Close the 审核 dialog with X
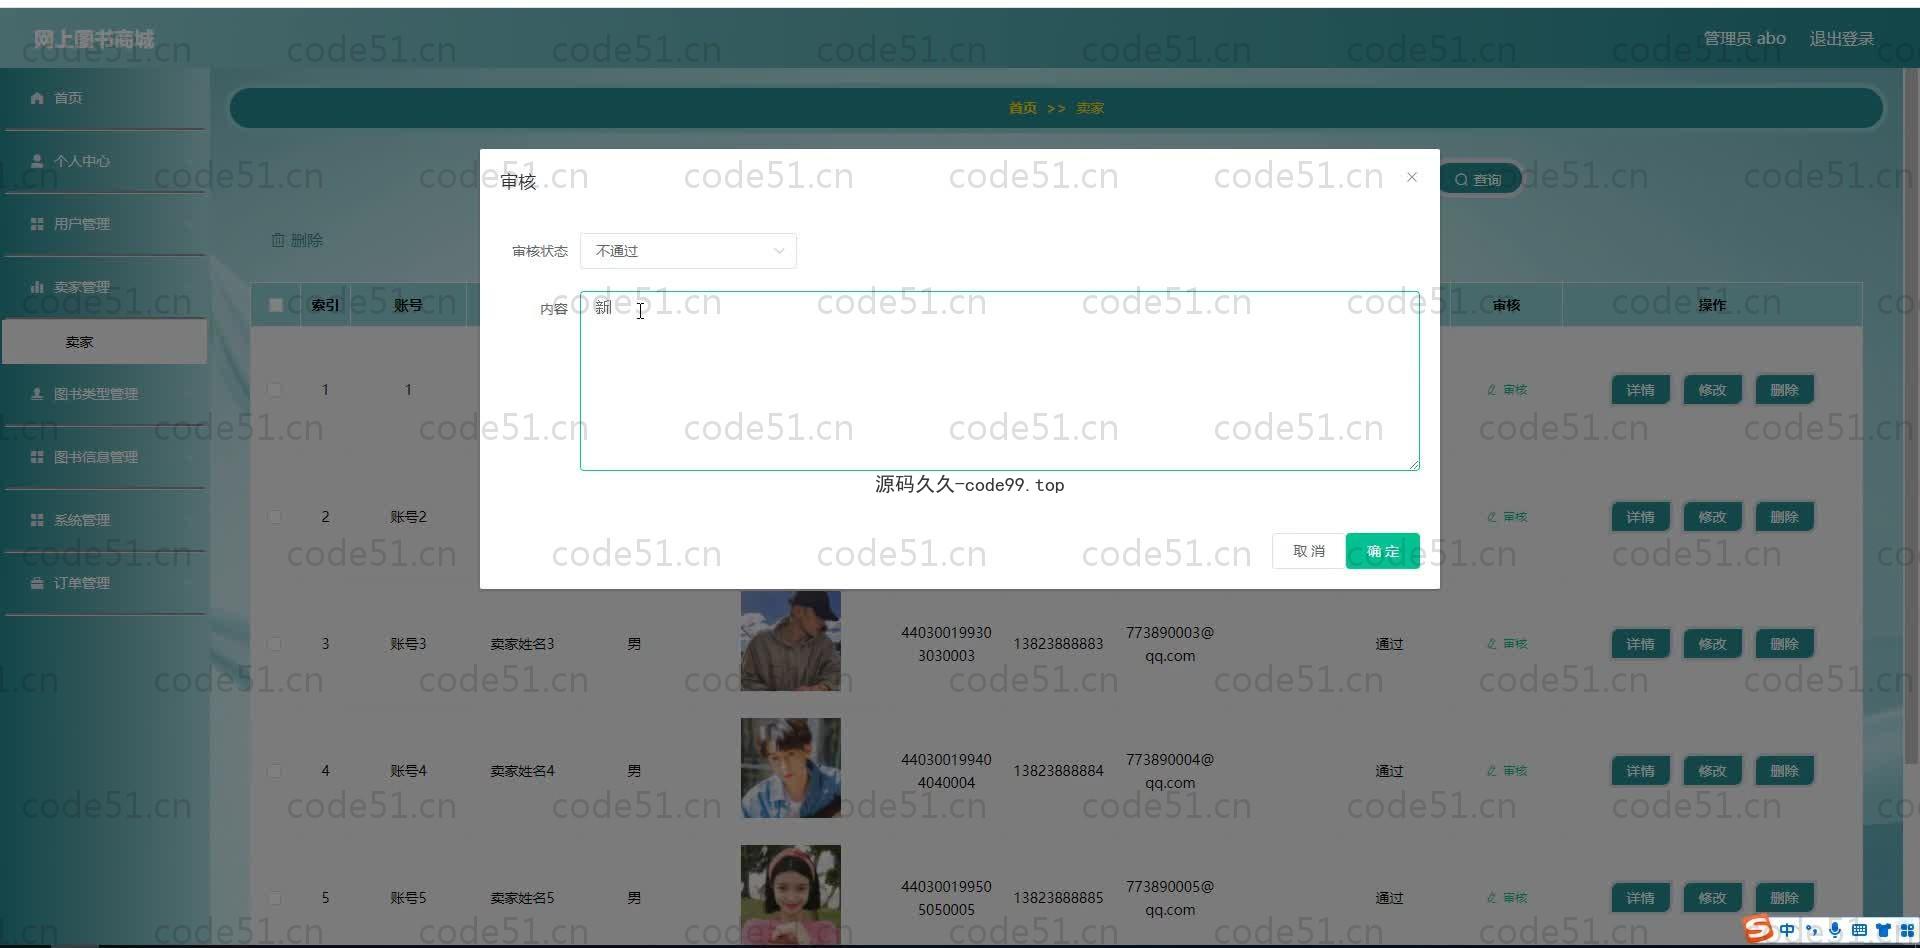Viewport: 1920px width, 948px height. [1411, 177]
